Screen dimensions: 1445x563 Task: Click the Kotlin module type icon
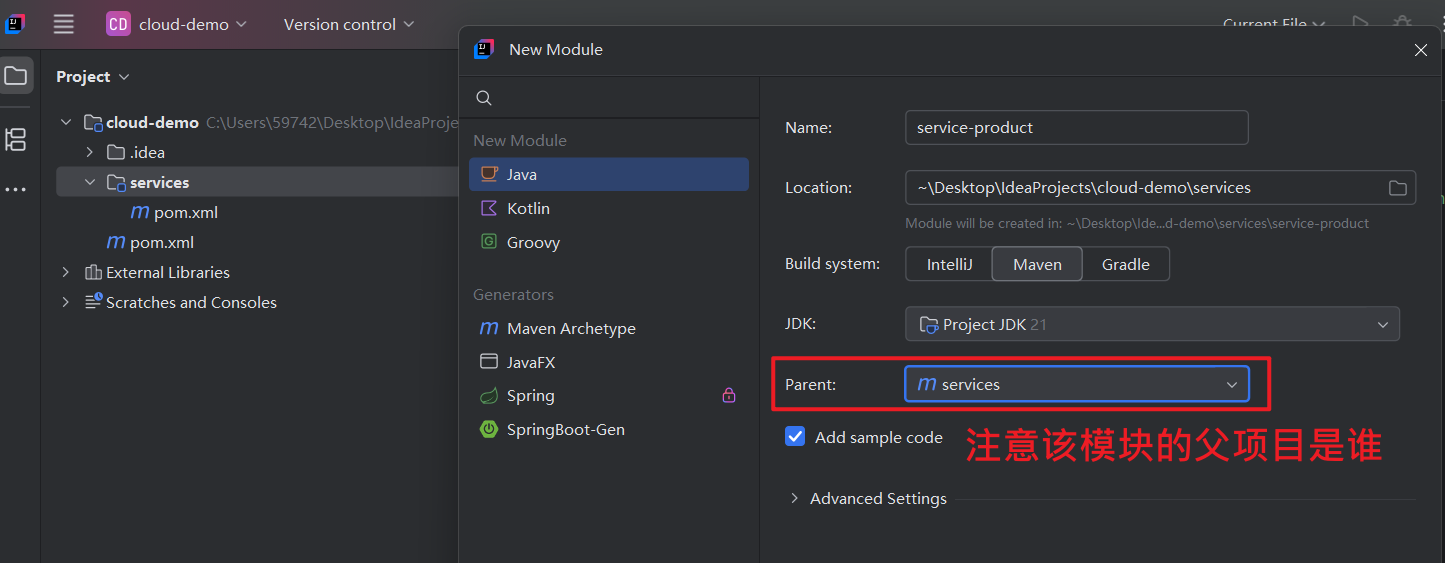pos(489,208)
